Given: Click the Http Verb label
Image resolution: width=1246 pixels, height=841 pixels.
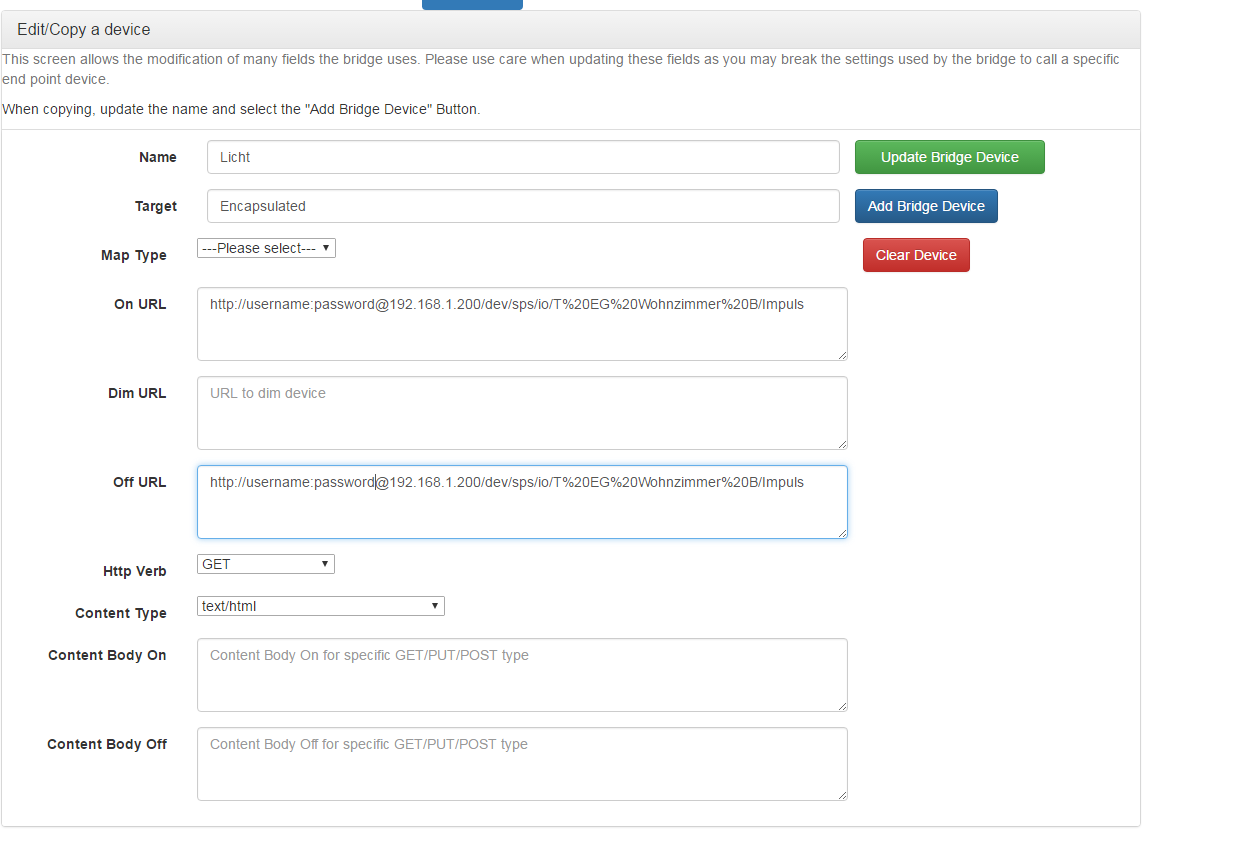Looking at the screenshot, I should 135,571.
